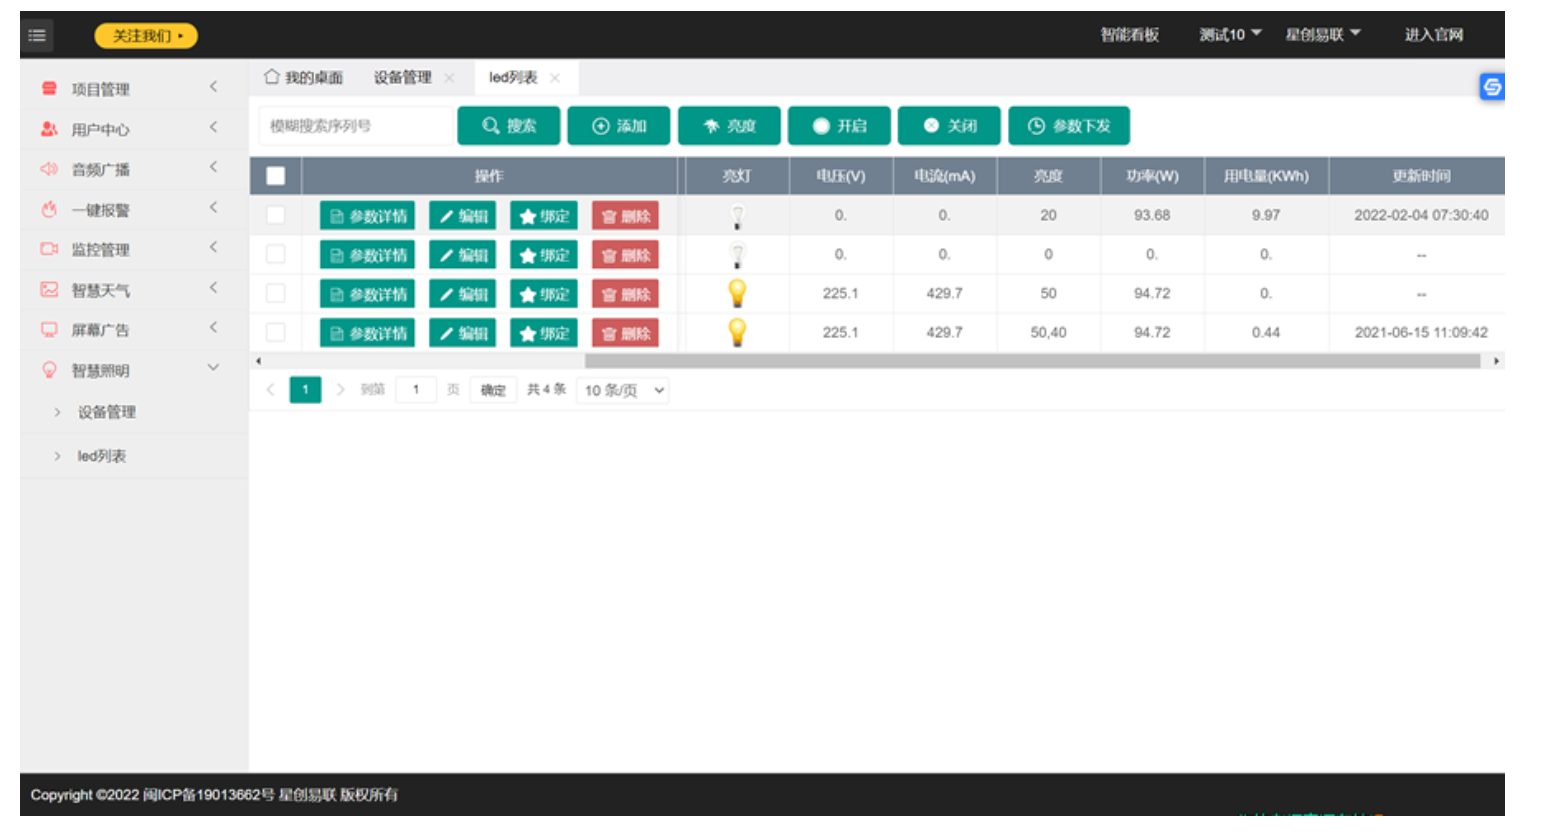Check the first row's checkbox
Viewport: 1560px width, 834px height.
pos(276,215)
